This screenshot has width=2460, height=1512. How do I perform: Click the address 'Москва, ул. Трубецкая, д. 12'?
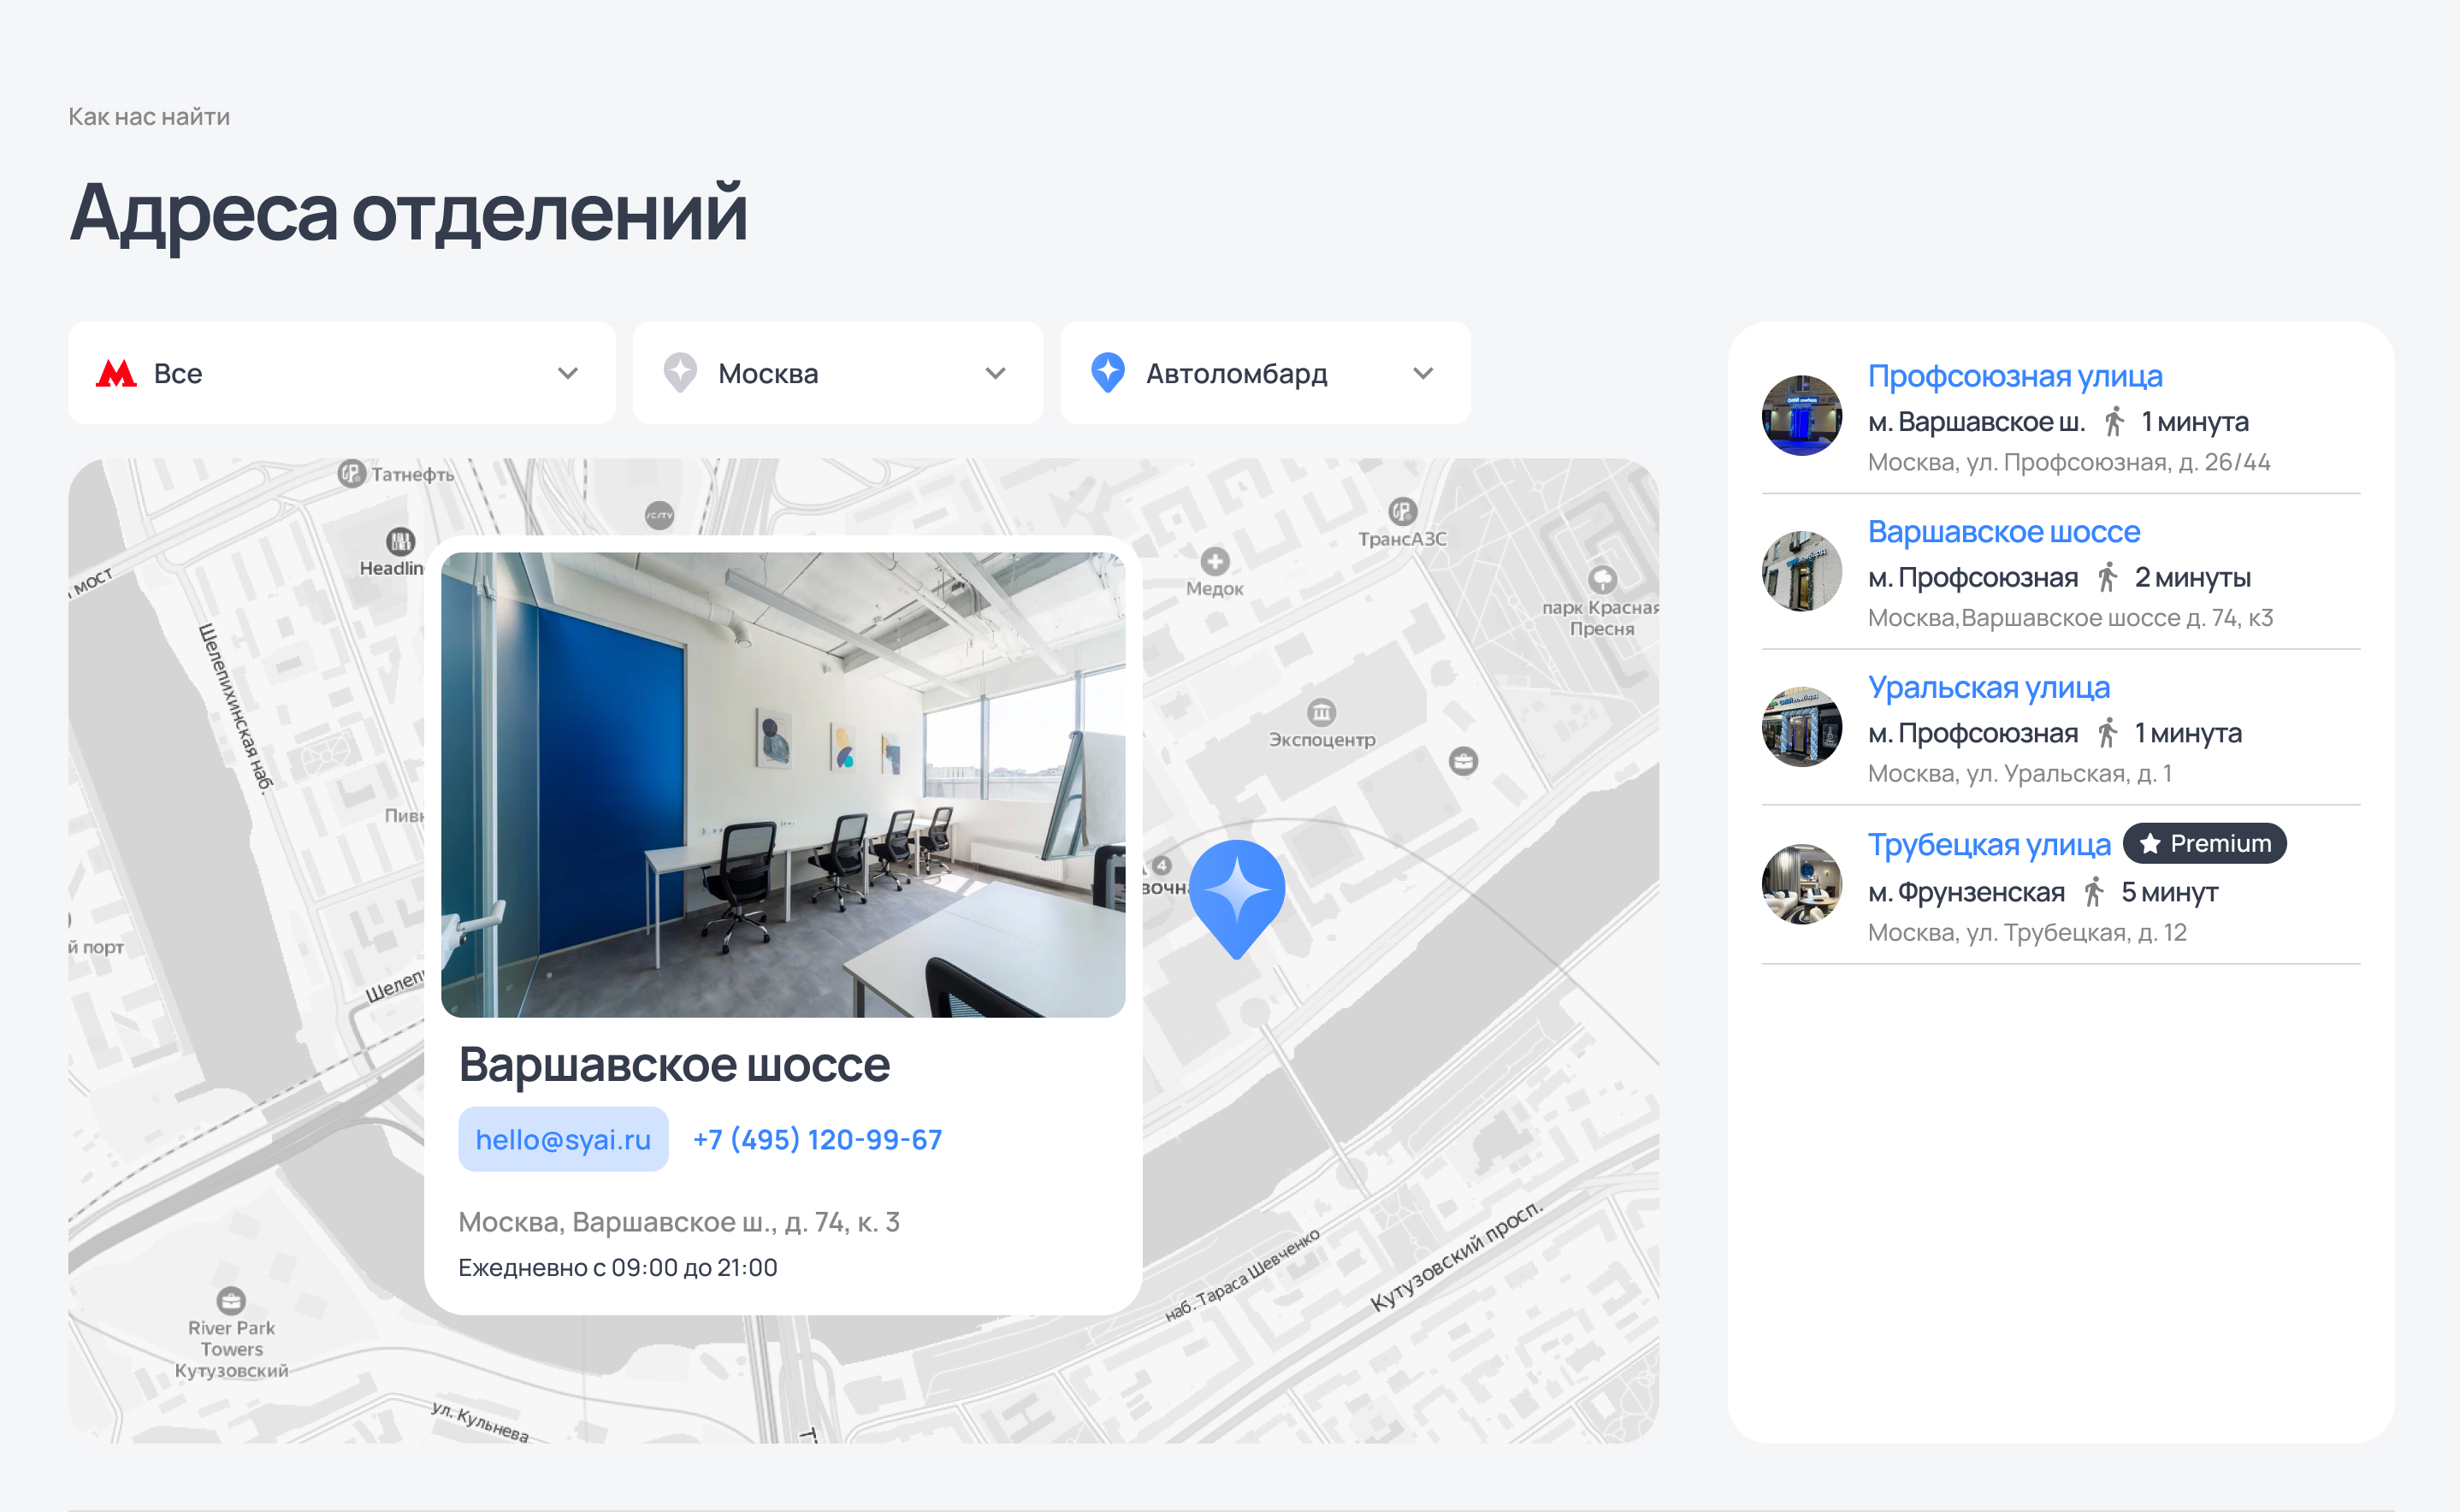(x=2027, y=933)
